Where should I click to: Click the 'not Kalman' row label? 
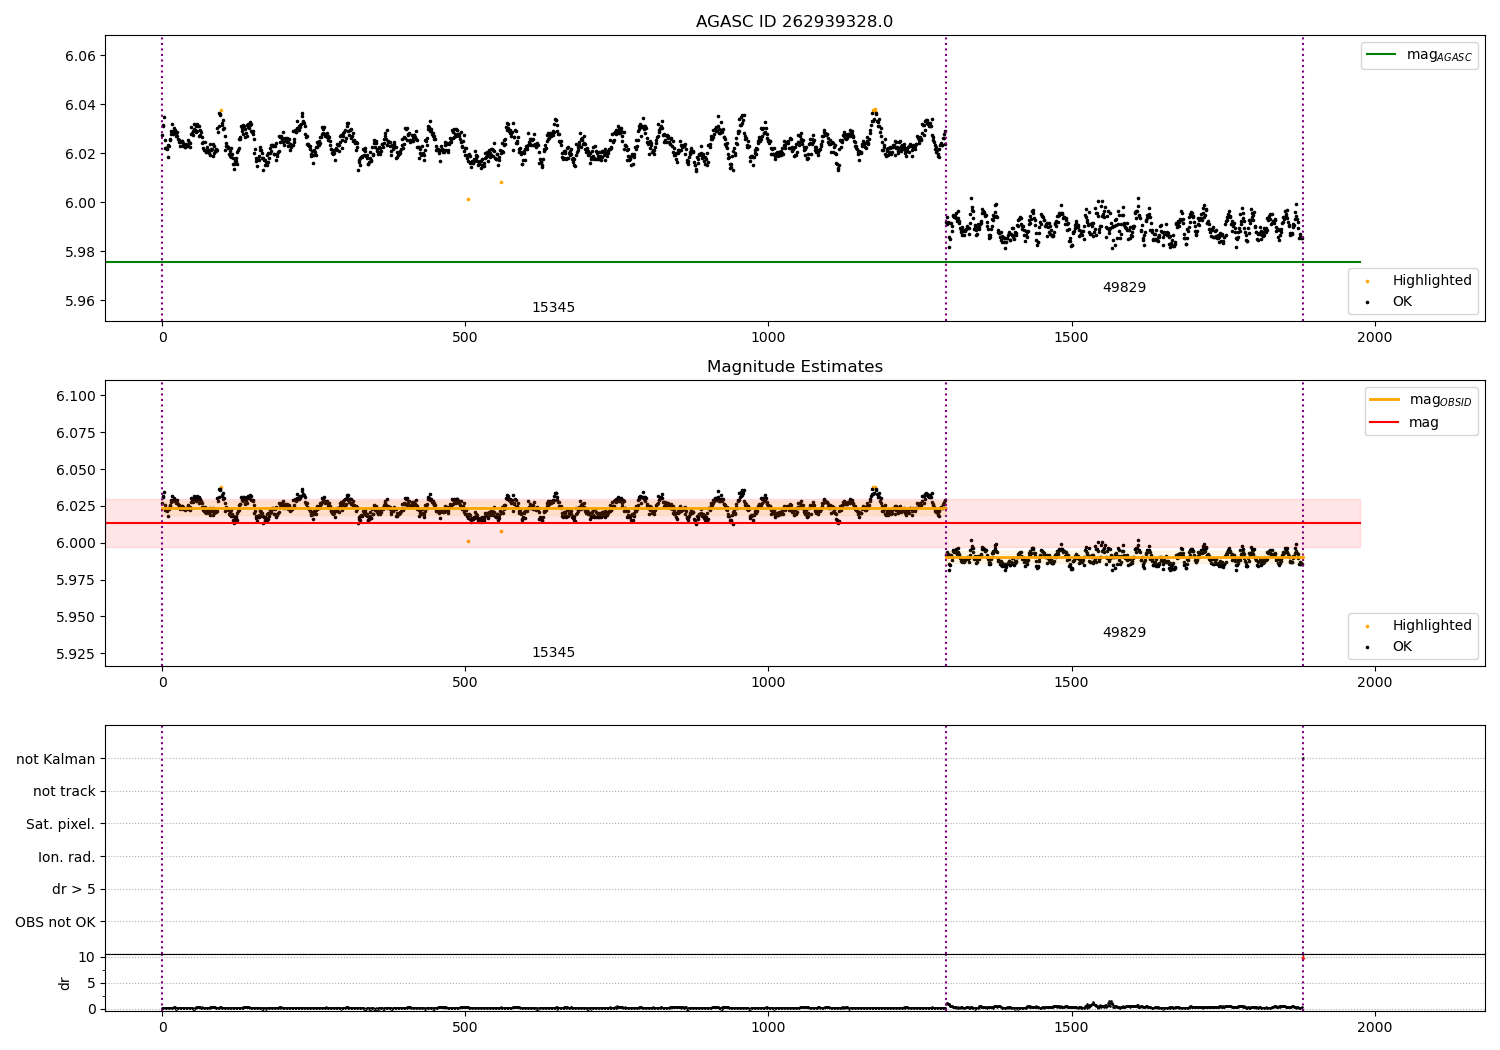click(x=56, y=759)
